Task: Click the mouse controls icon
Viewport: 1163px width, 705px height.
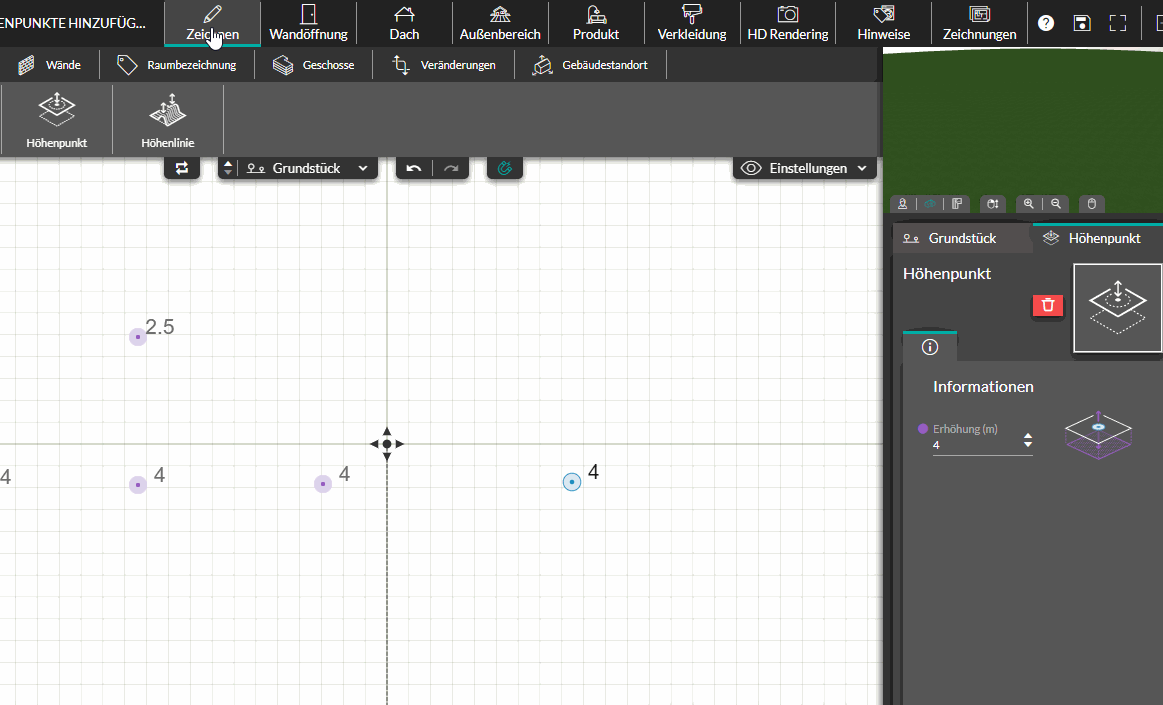Action: (1092, 204)
